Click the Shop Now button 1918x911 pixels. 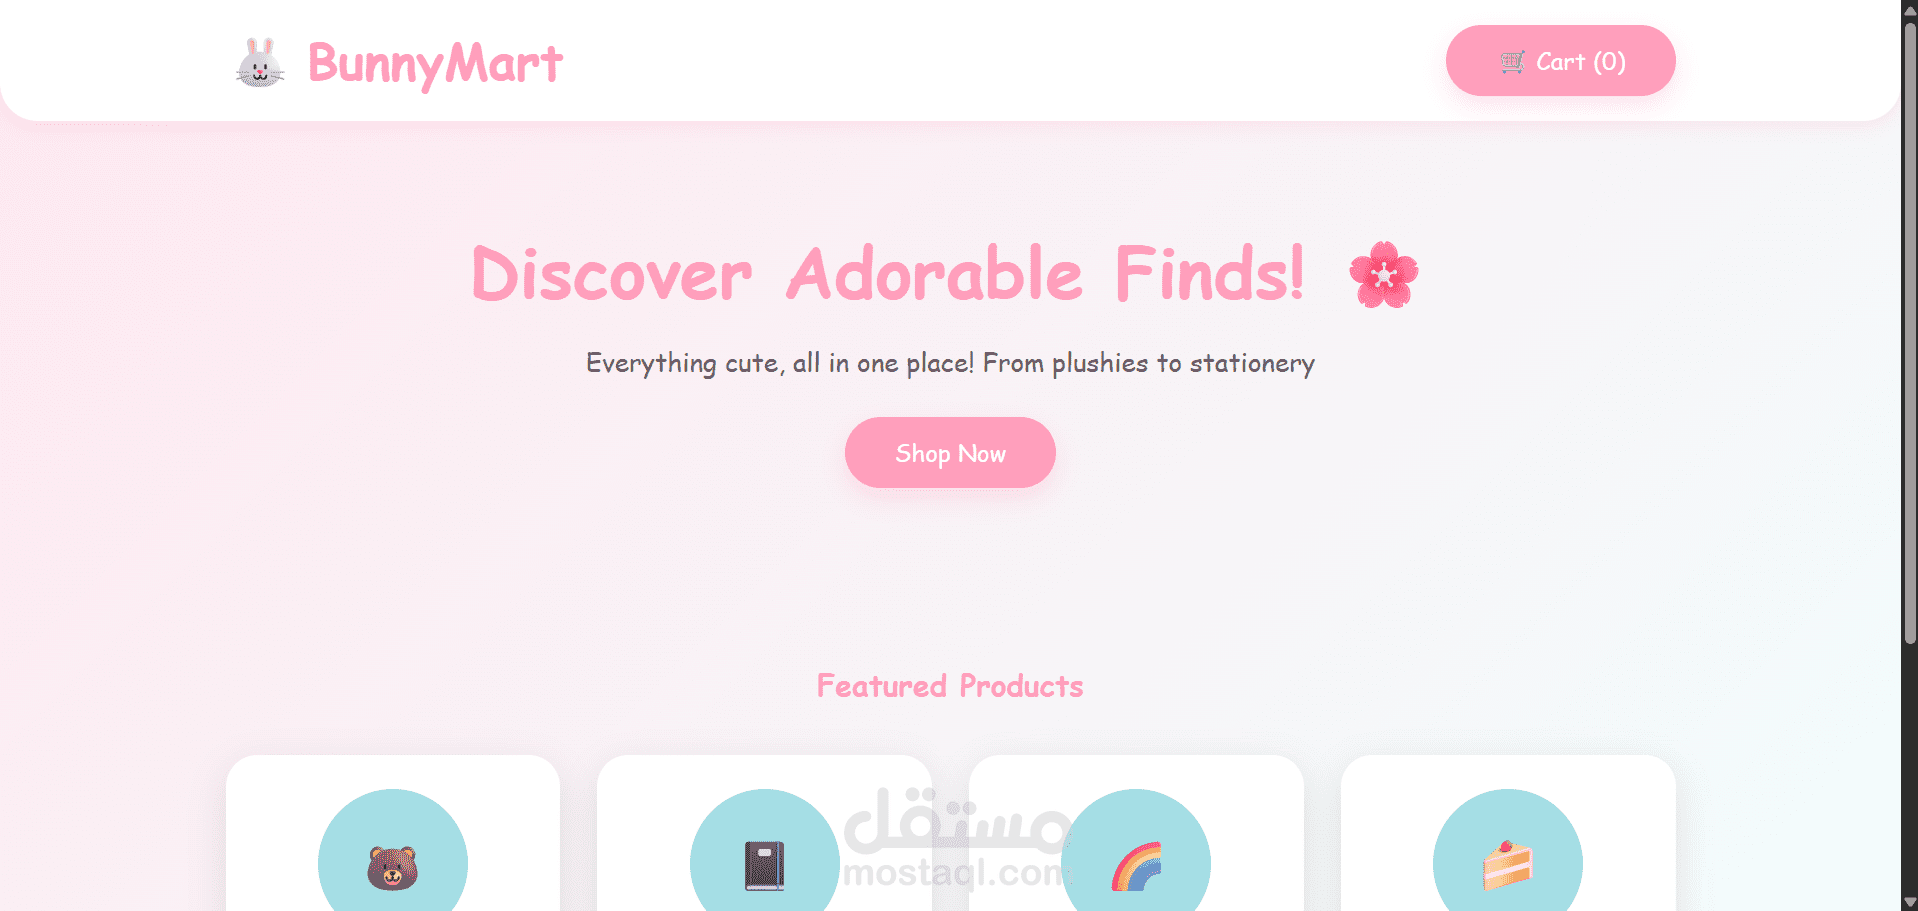point(950,453)
